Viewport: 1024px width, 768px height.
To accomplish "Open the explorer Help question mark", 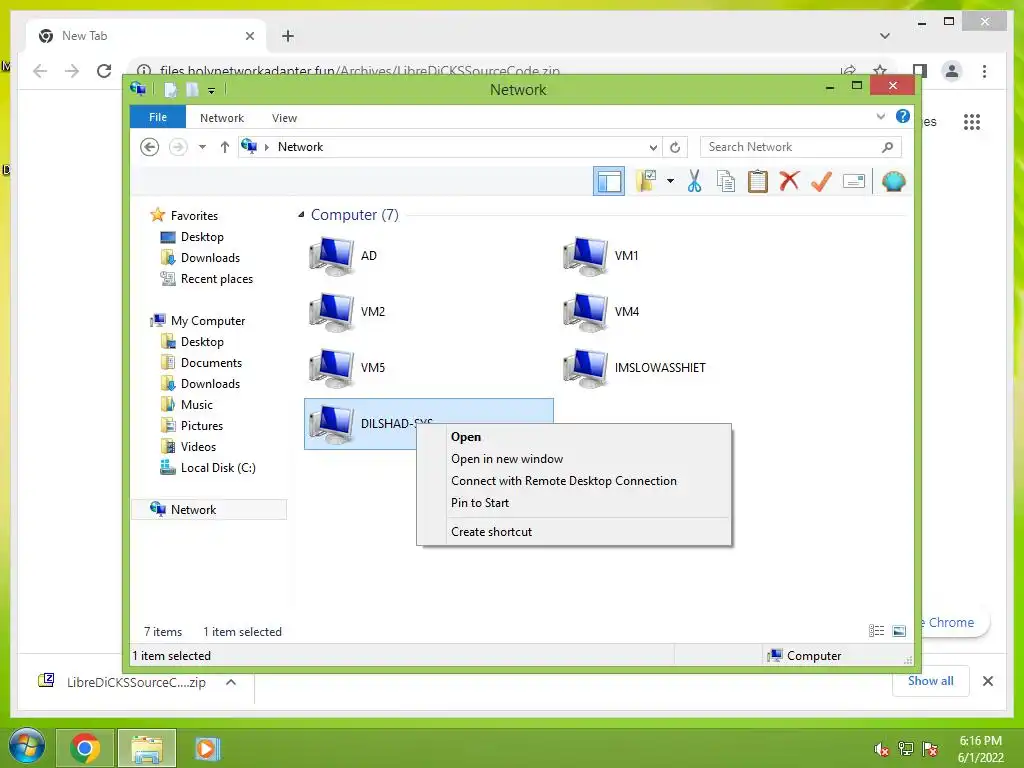I will pyautogui.click(x=903, y=116).
